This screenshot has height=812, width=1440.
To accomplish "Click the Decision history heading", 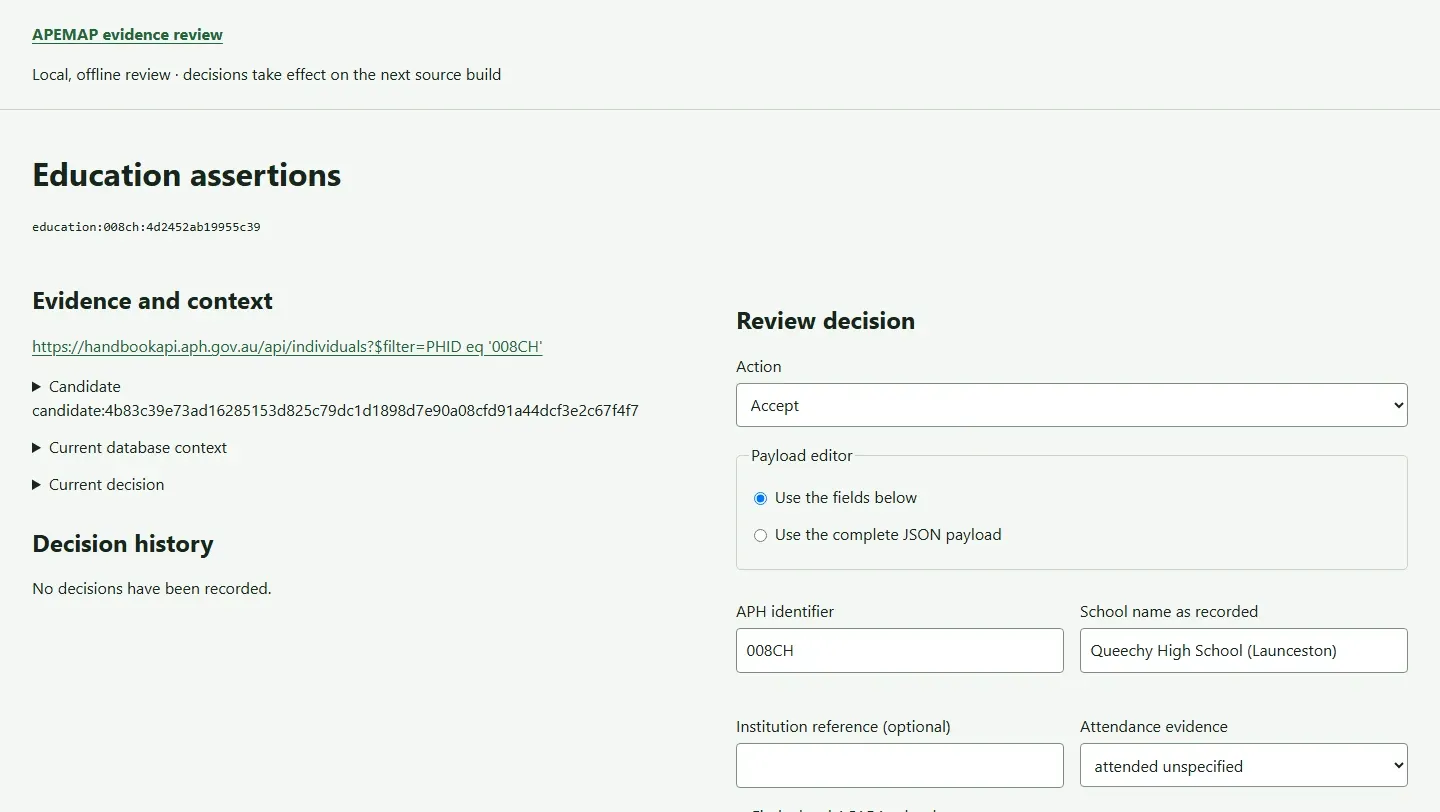I will (x=123, y=544).
